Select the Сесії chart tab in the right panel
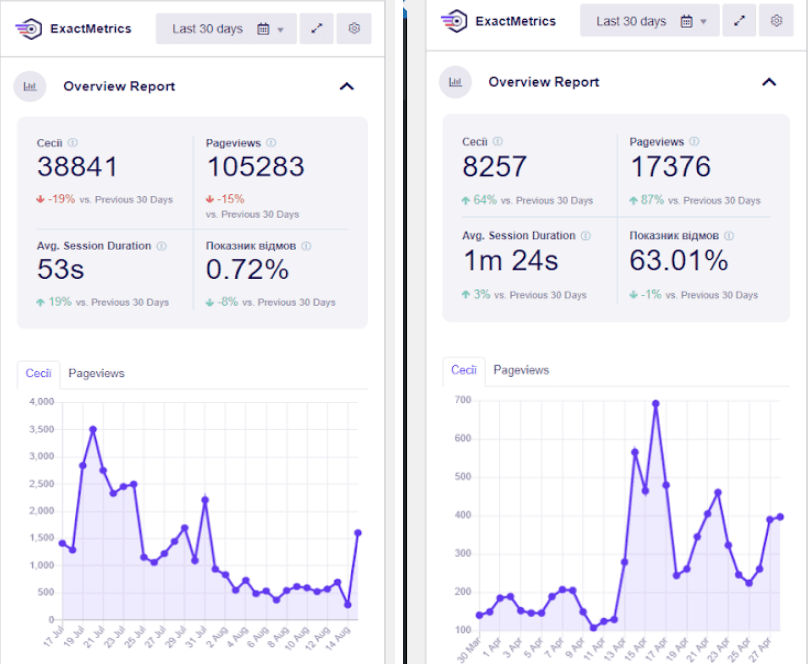This screenshot has width=808, height=664. point(464,370)
